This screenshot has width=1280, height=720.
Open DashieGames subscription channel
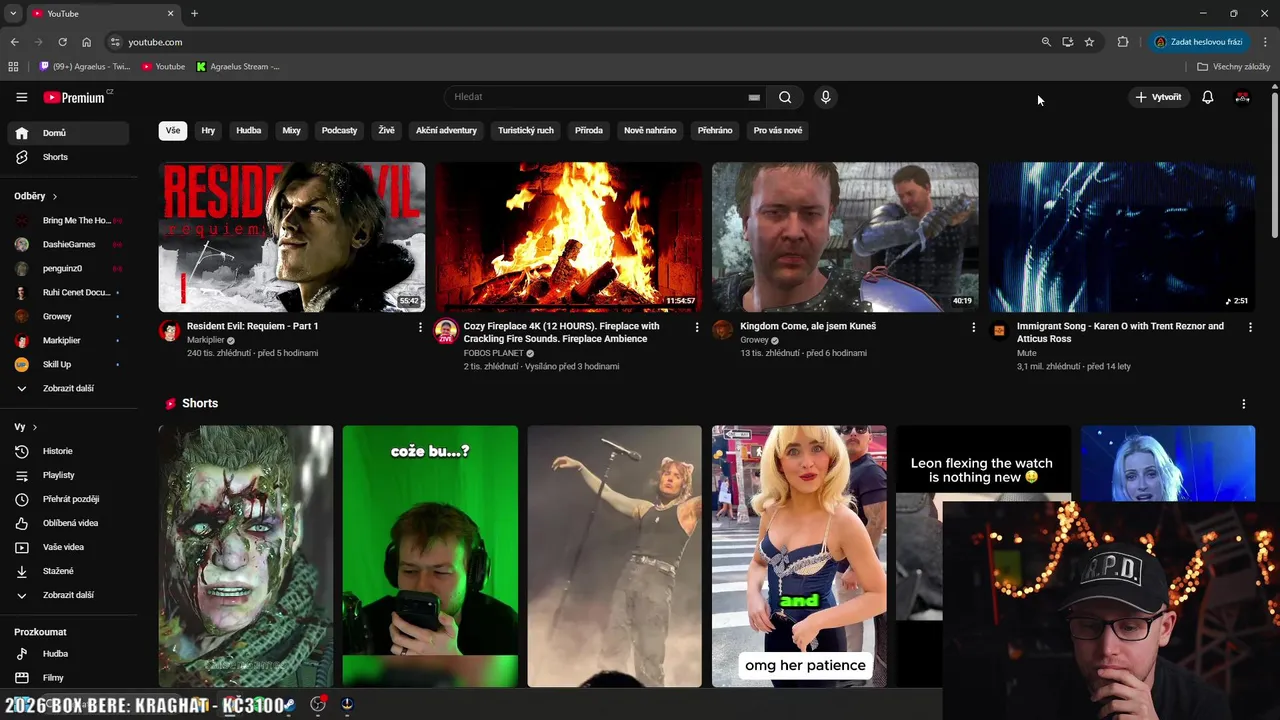point(69,244)
